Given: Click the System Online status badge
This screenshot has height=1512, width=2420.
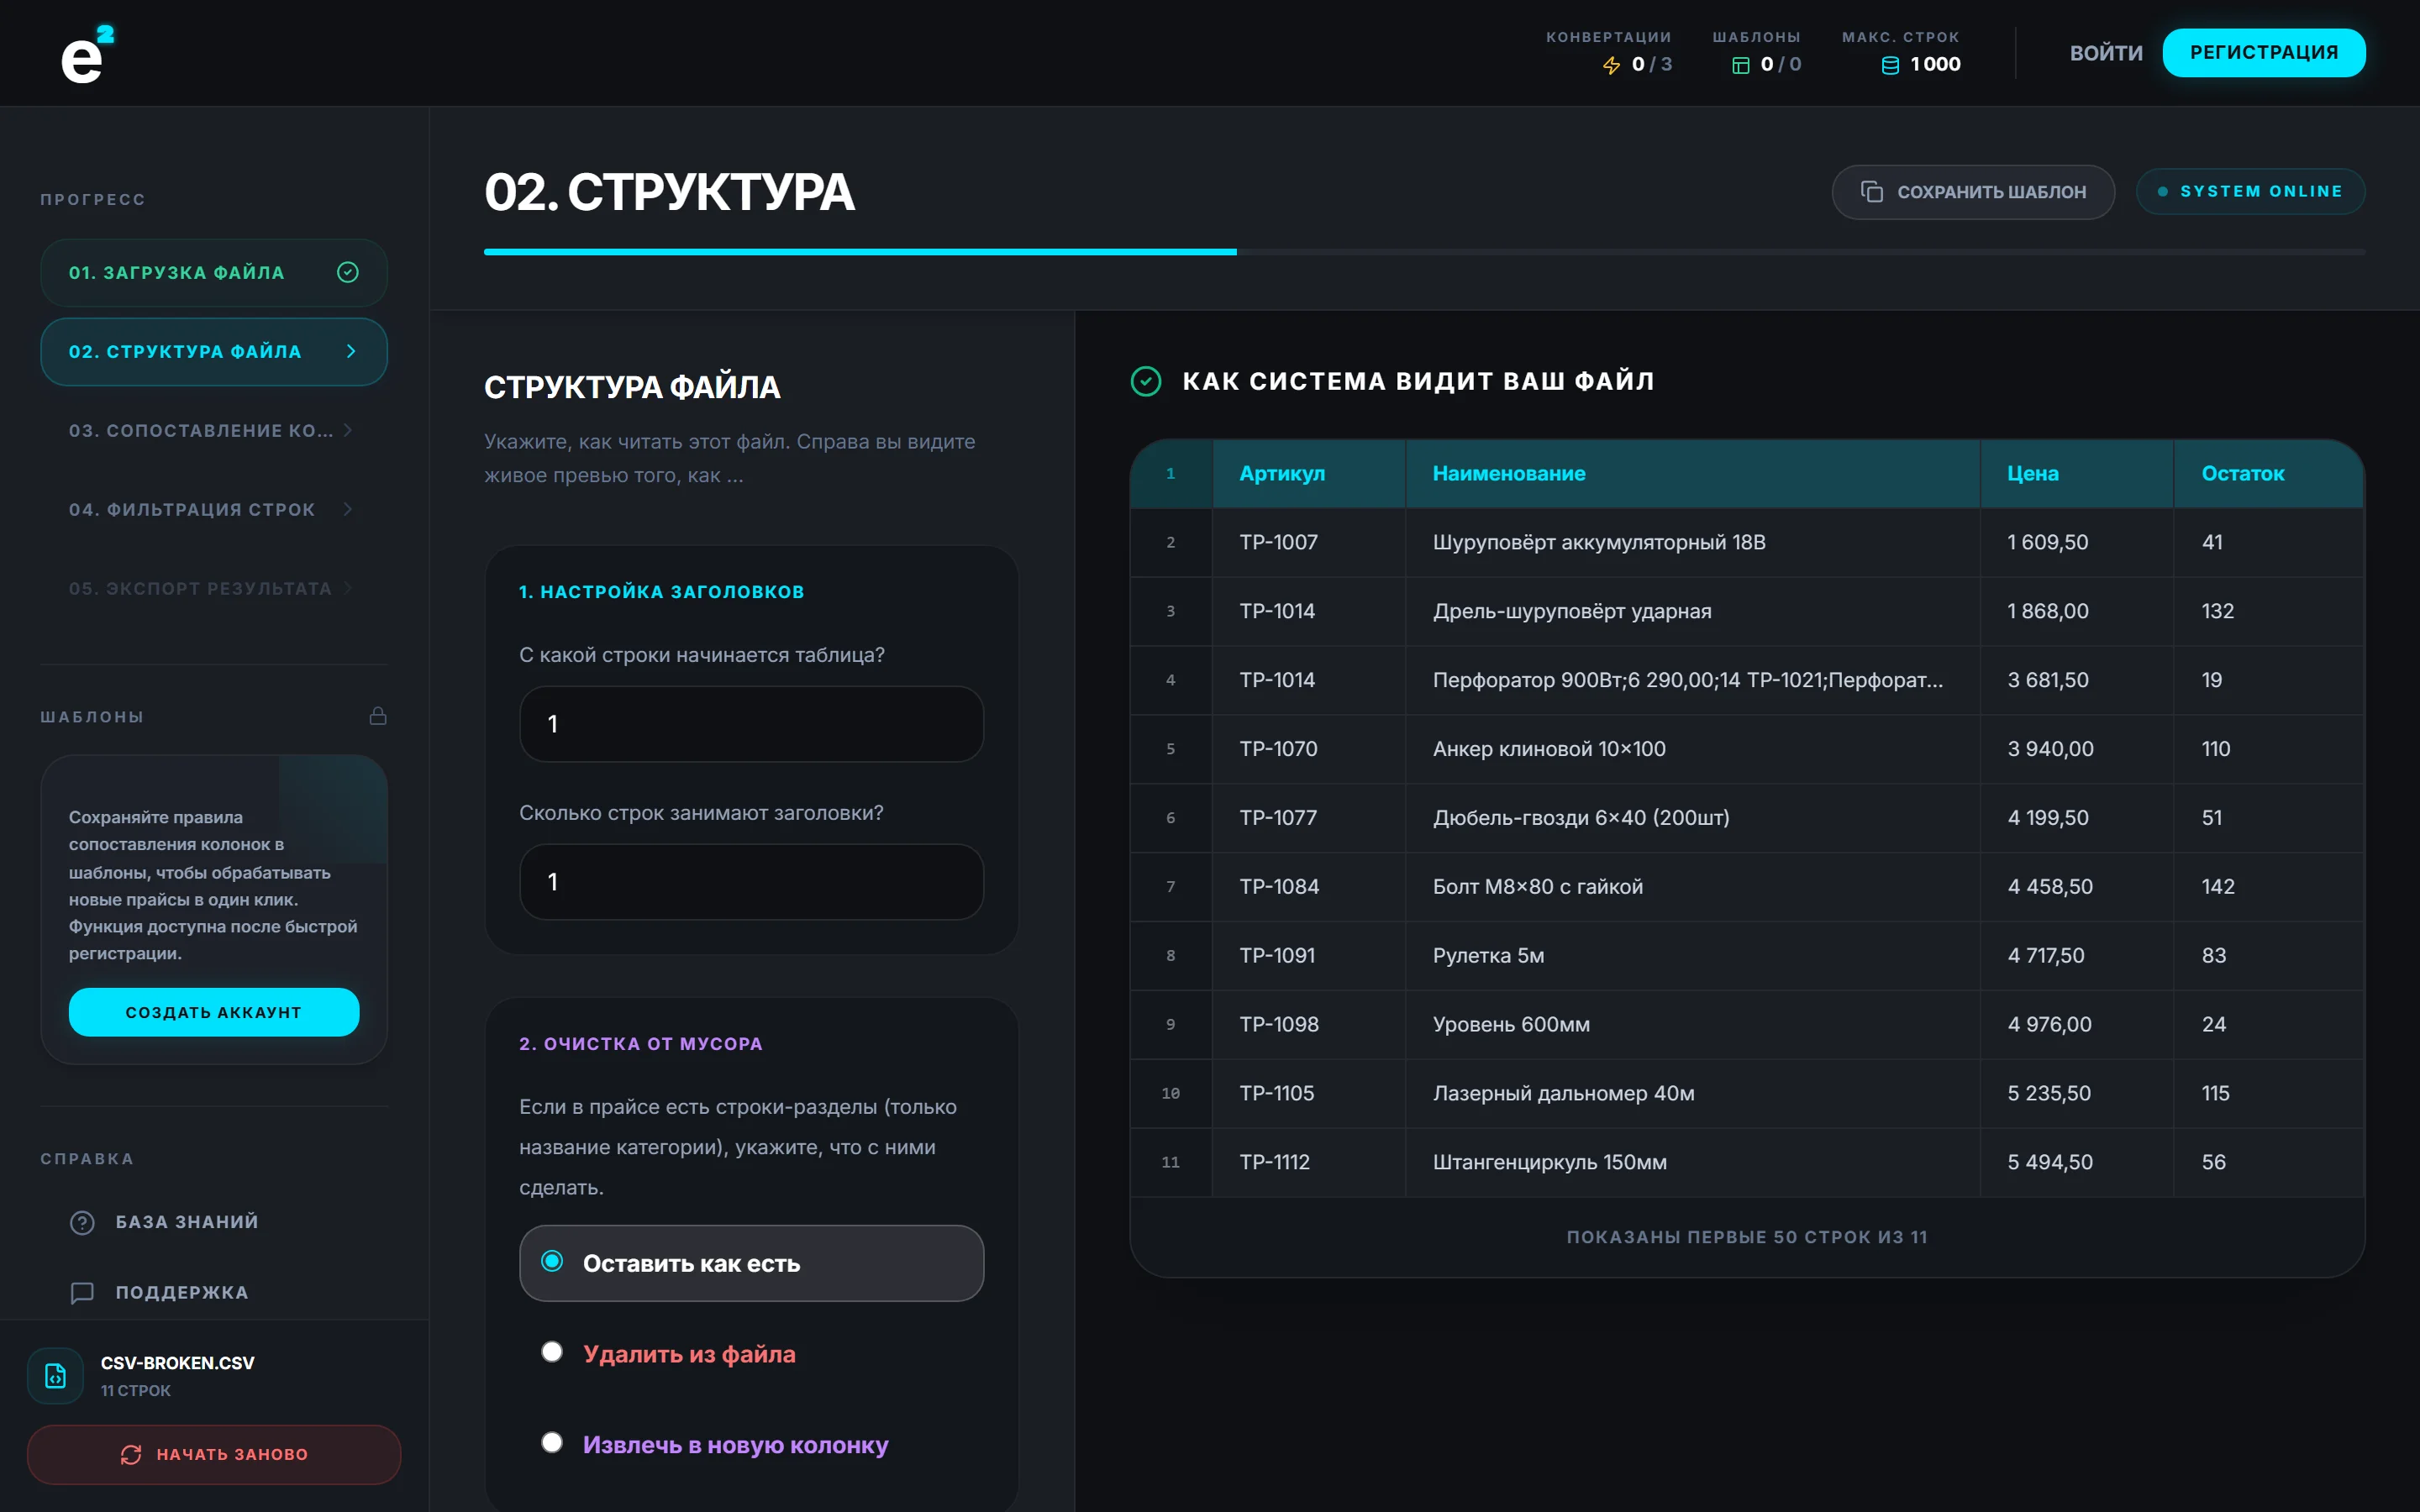Looking at the screenshot, I should (x=2250, y=191).
